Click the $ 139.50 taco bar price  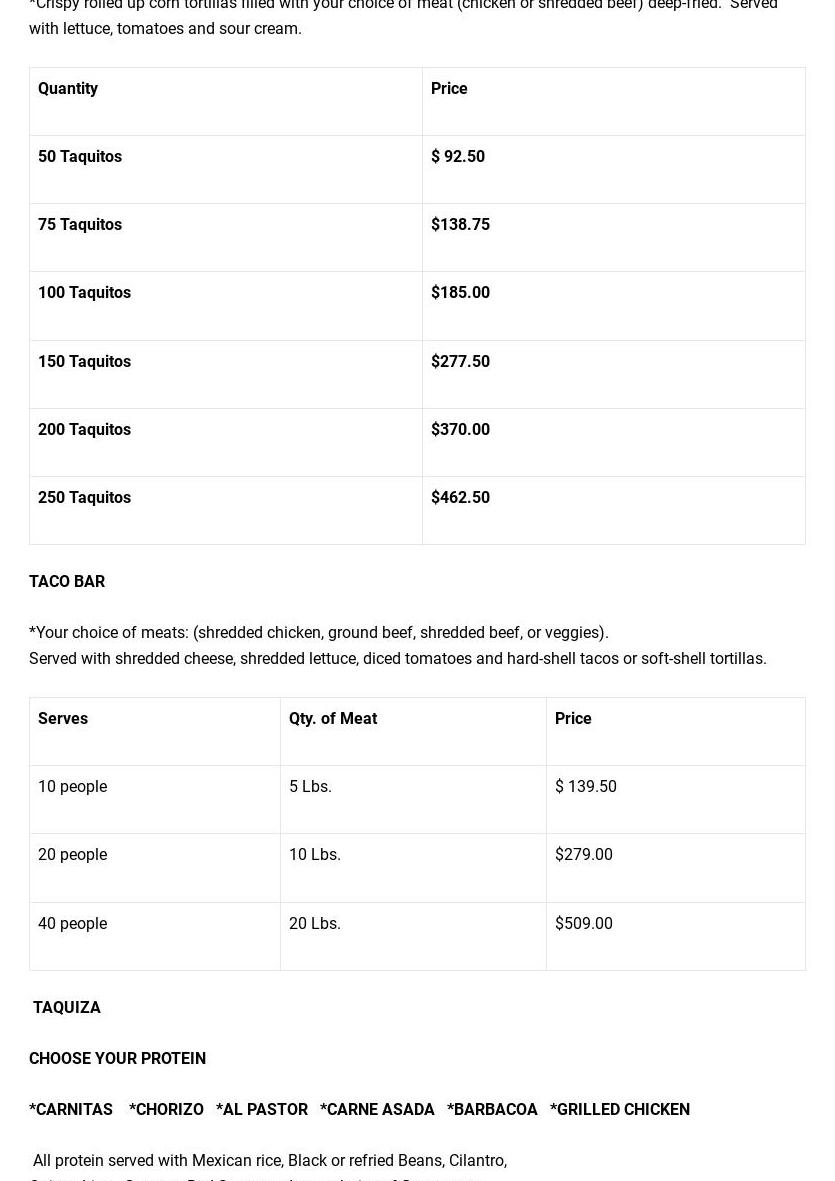point(586,787)
